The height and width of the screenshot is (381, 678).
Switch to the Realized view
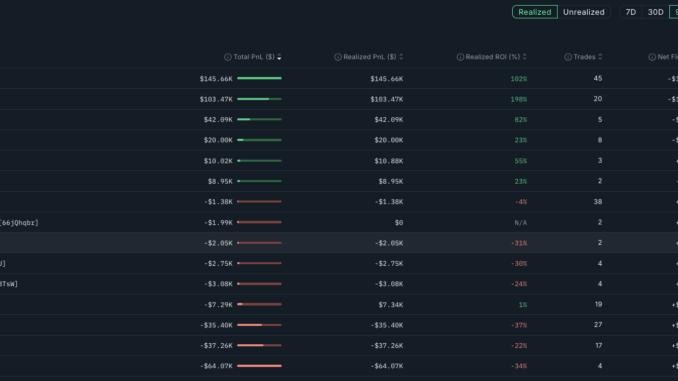[534, 12]
